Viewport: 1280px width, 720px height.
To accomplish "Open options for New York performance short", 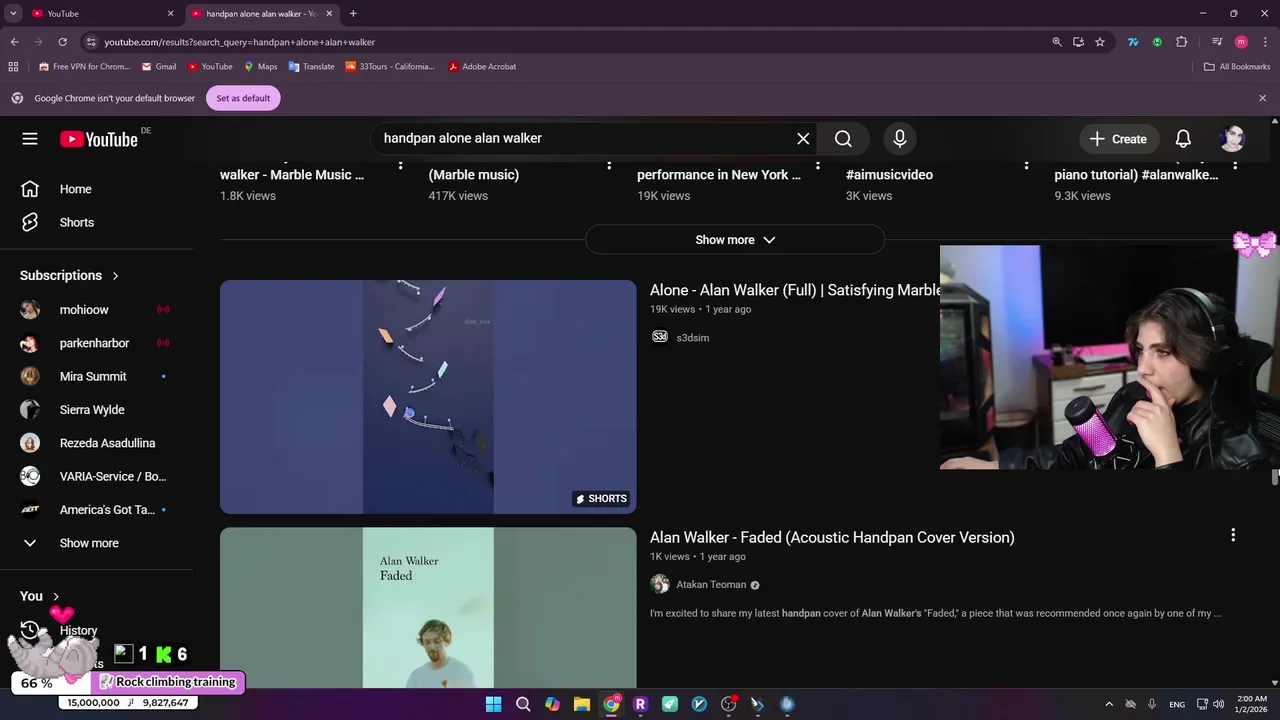I will click(x=818, y=164).
